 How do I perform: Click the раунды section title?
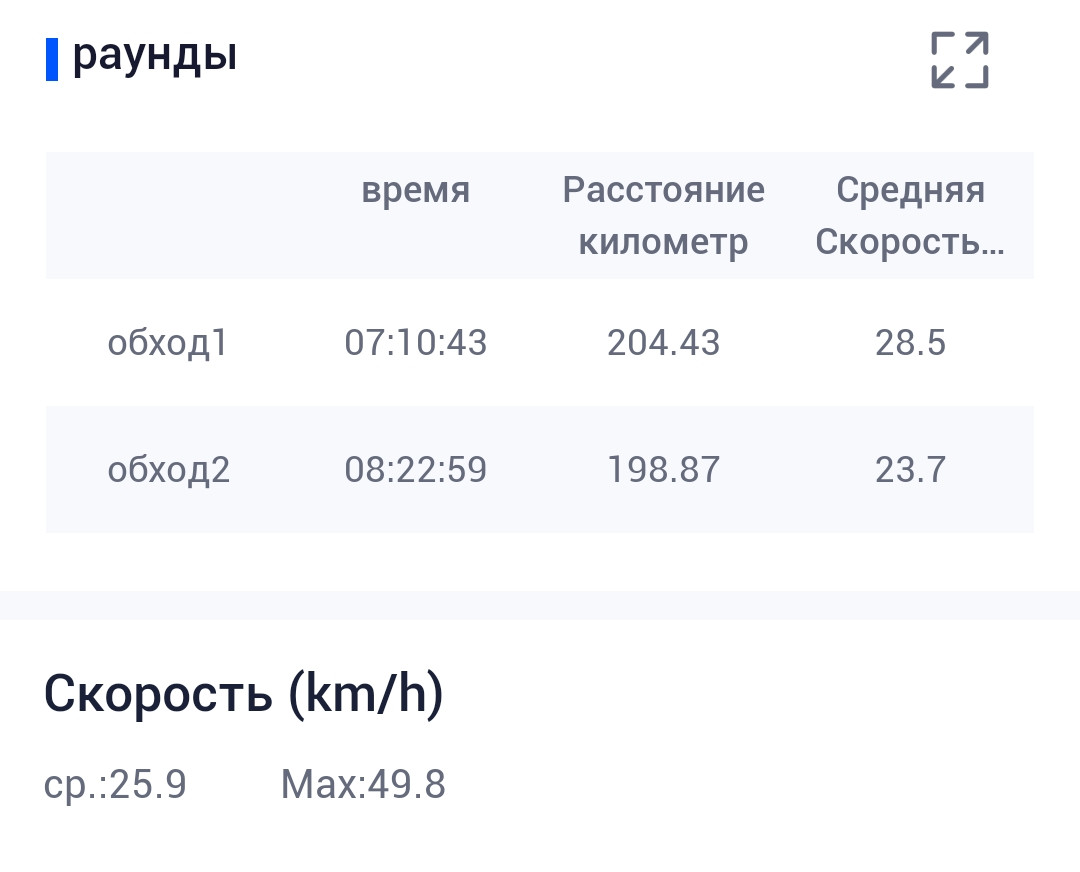pyautogui.click(x=154, y=54)
